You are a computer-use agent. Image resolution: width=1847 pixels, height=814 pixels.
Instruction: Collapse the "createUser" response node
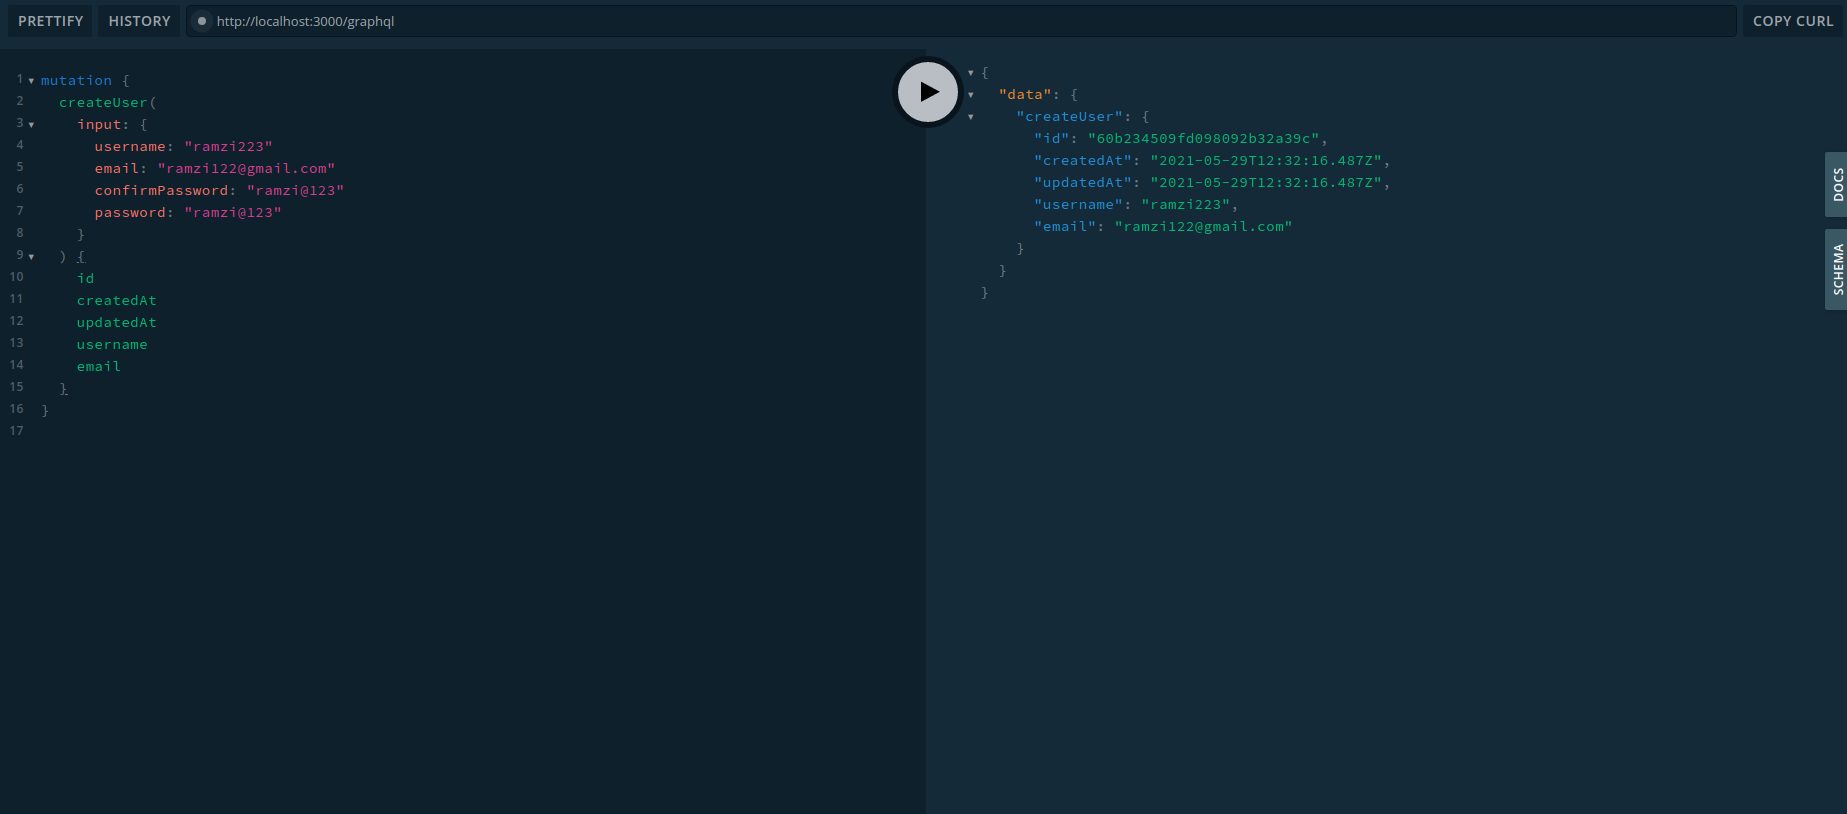pyautogui.click(x=971, y=117)
